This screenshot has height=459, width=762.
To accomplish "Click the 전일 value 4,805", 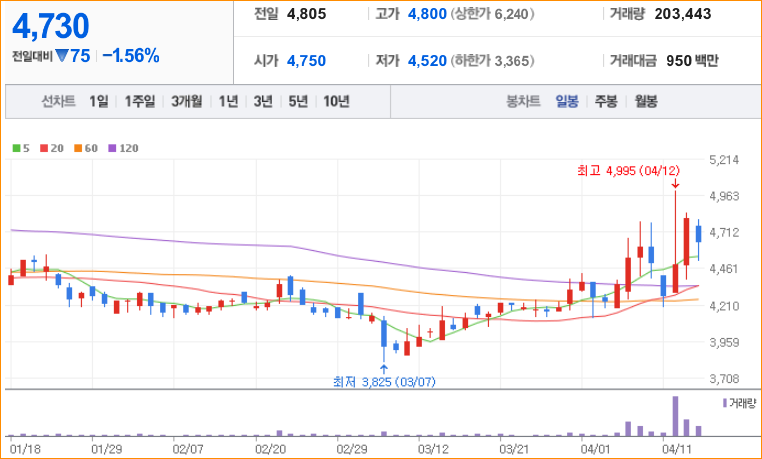I will point(306,14).
